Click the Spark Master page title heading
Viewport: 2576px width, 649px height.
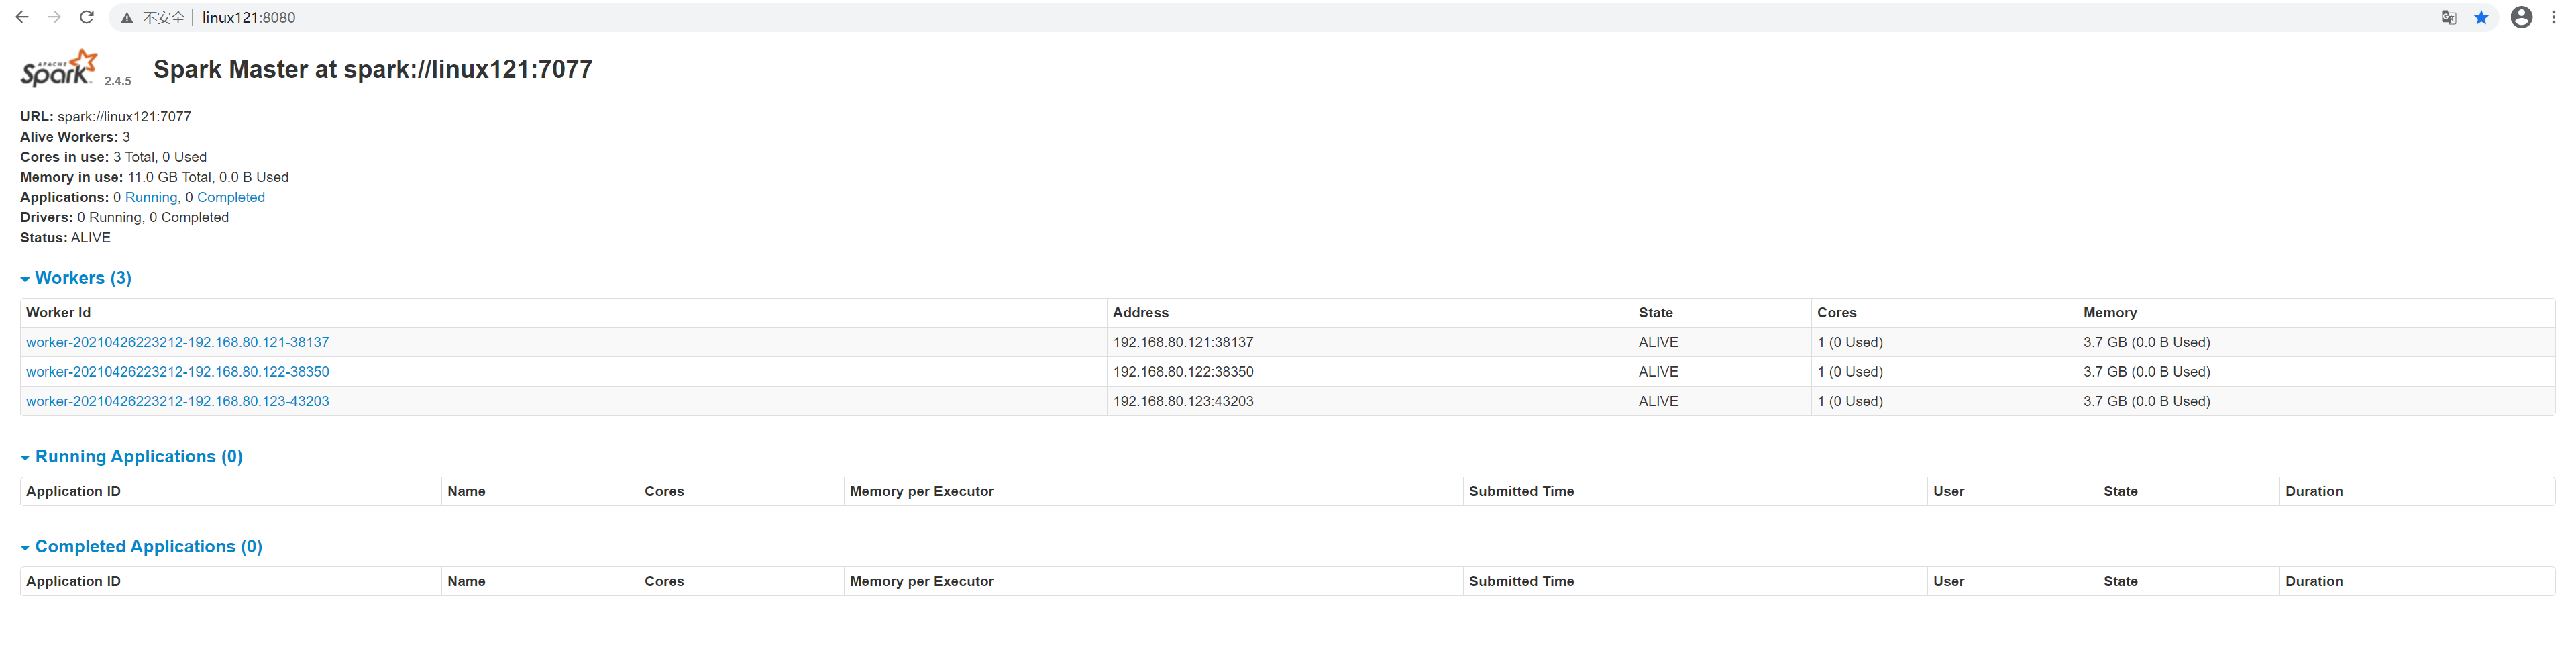[373, 69]
